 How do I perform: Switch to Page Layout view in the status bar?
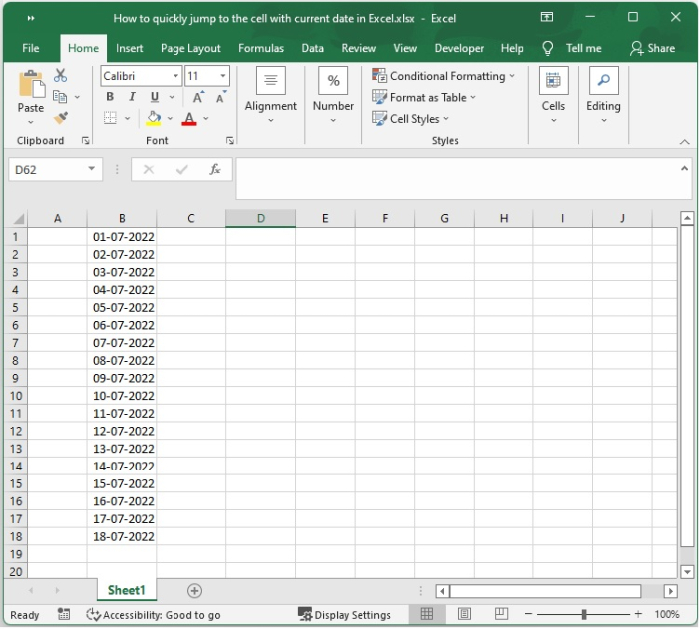click(464, 614)
